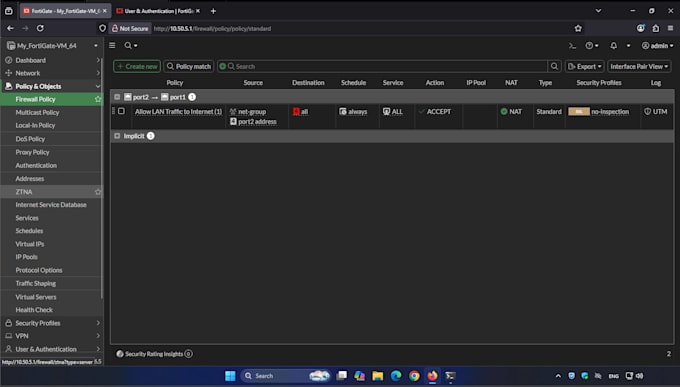Click the no-inspection security profile
The height and width of the screenshot is (387, 680).
point(610,112)
